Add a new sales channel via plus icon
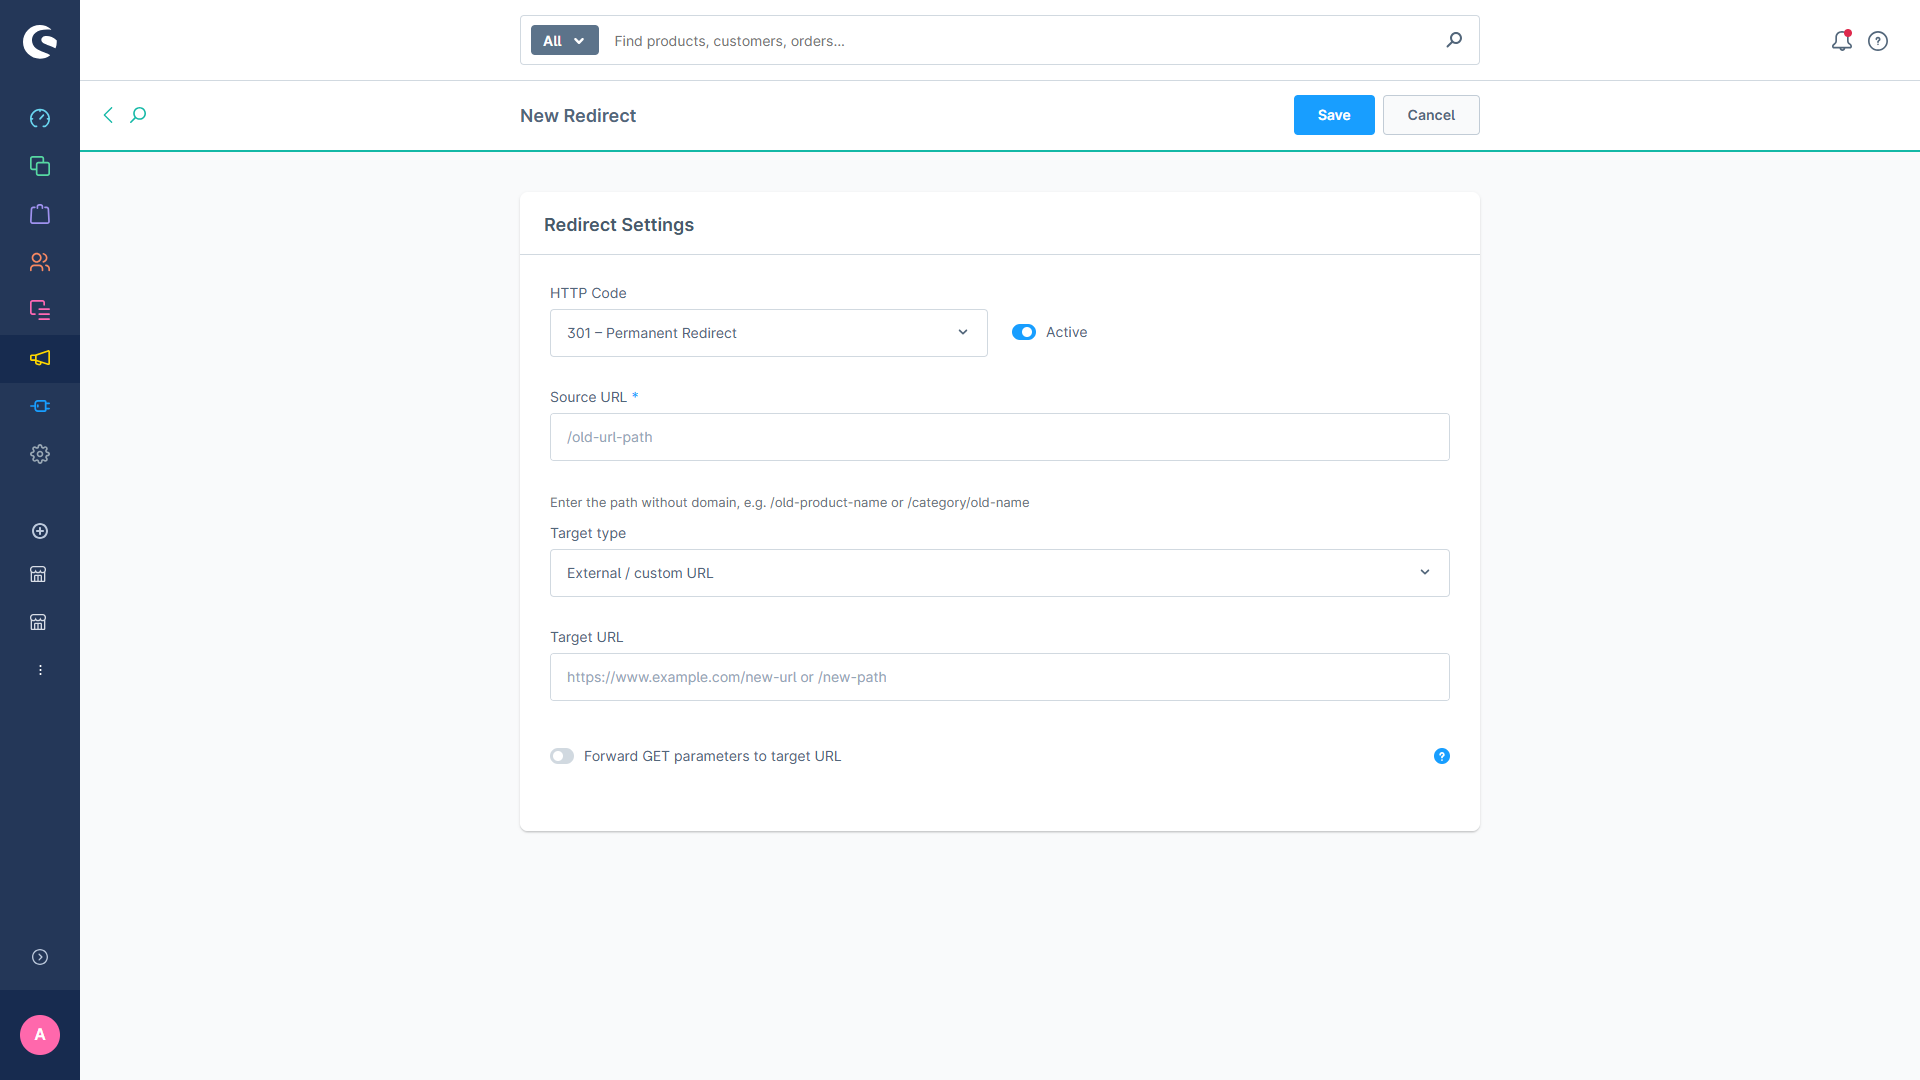1920x1080 pixels. click(40, 531)
